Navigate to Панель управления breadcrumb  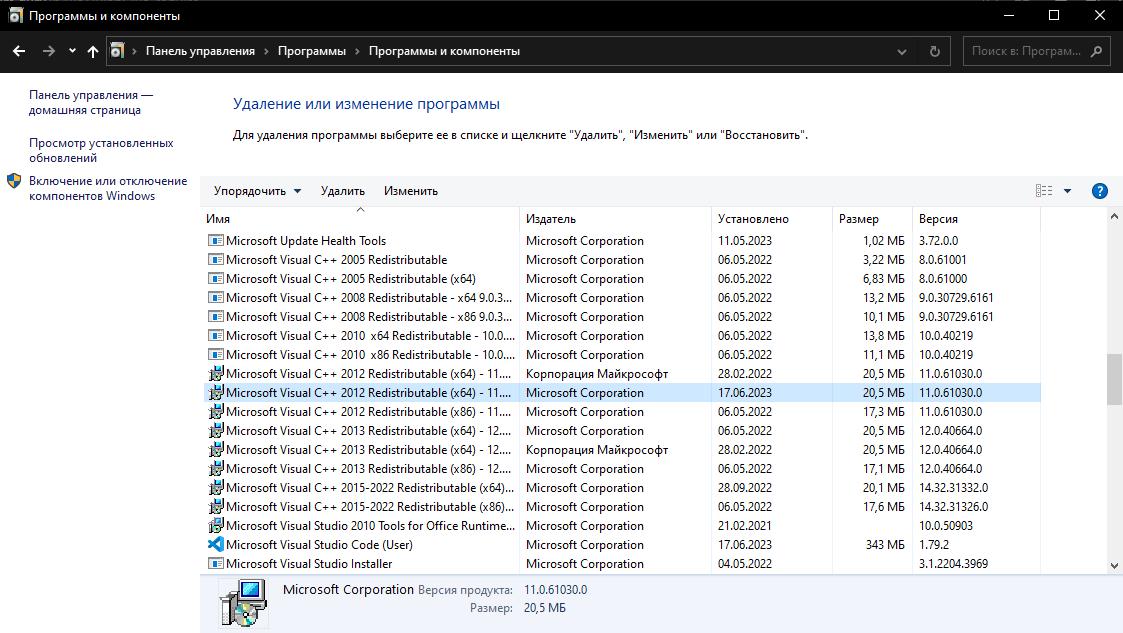[200, 51]
